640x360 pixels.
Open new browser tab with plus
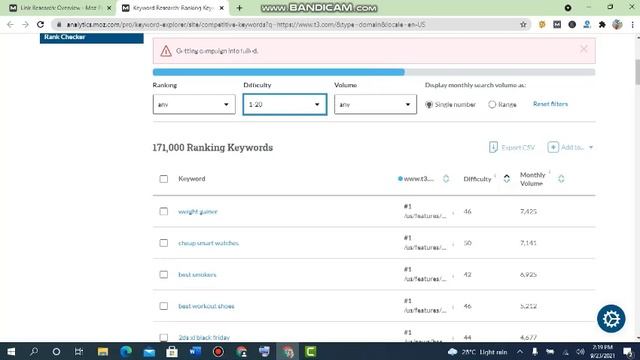240,8
